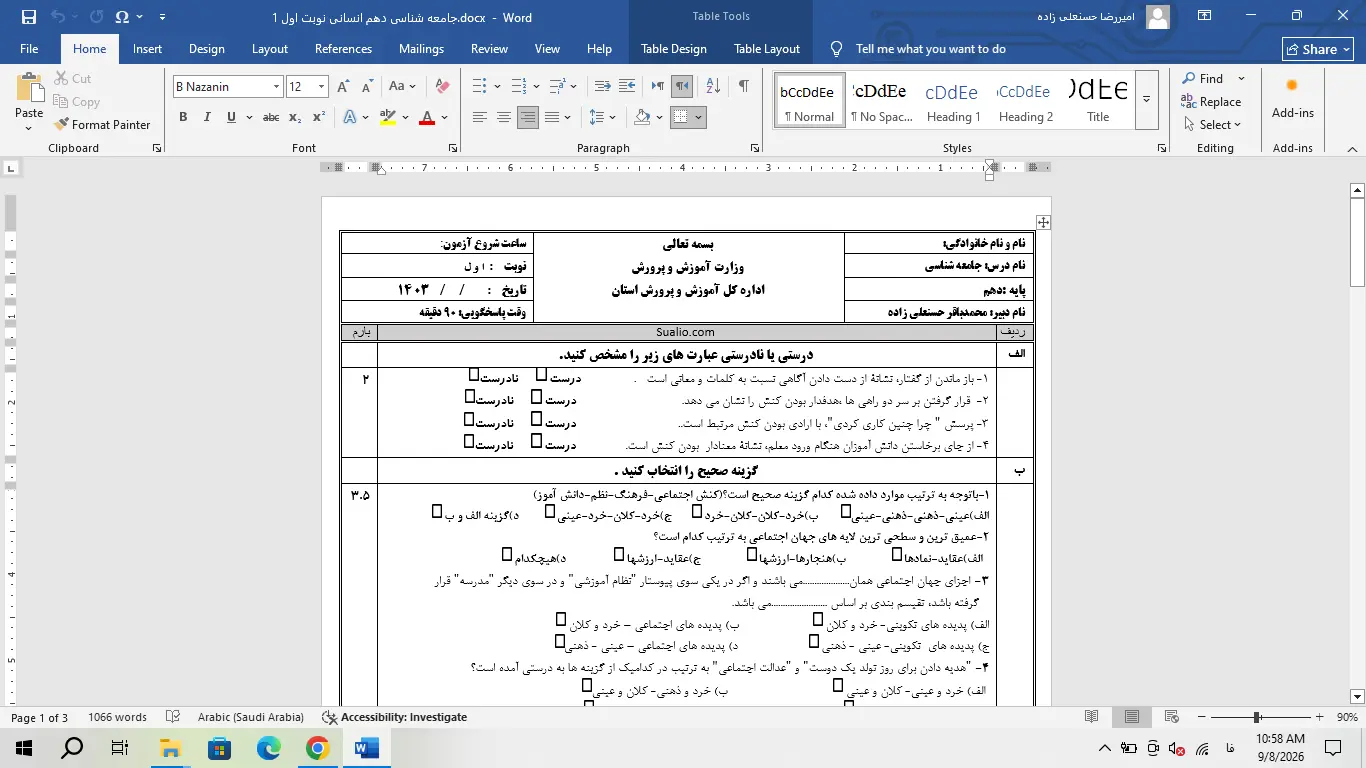Open the Borders dropdown arrow
The width and height of the screenshot is (1366, 768).
699,117
